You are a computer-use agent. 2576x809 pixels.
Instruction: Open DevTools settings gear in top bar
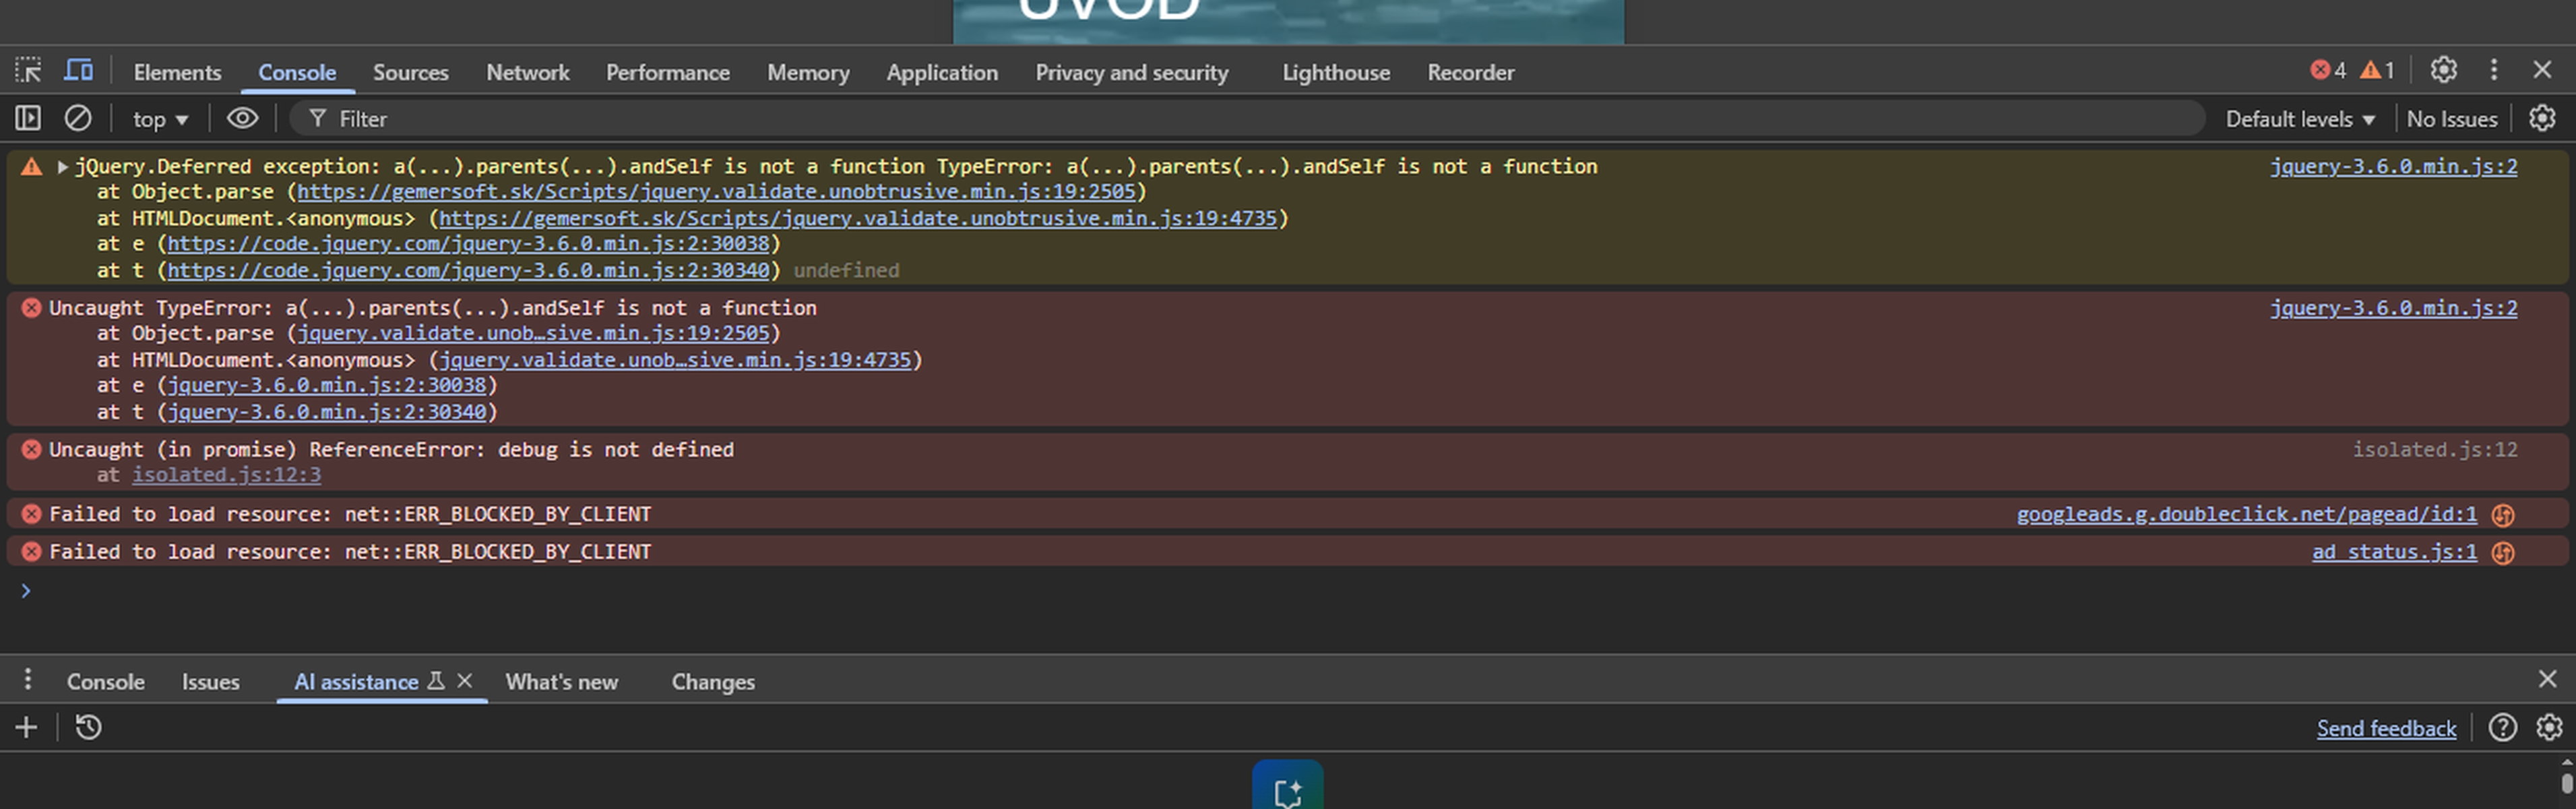point(2443,70)
